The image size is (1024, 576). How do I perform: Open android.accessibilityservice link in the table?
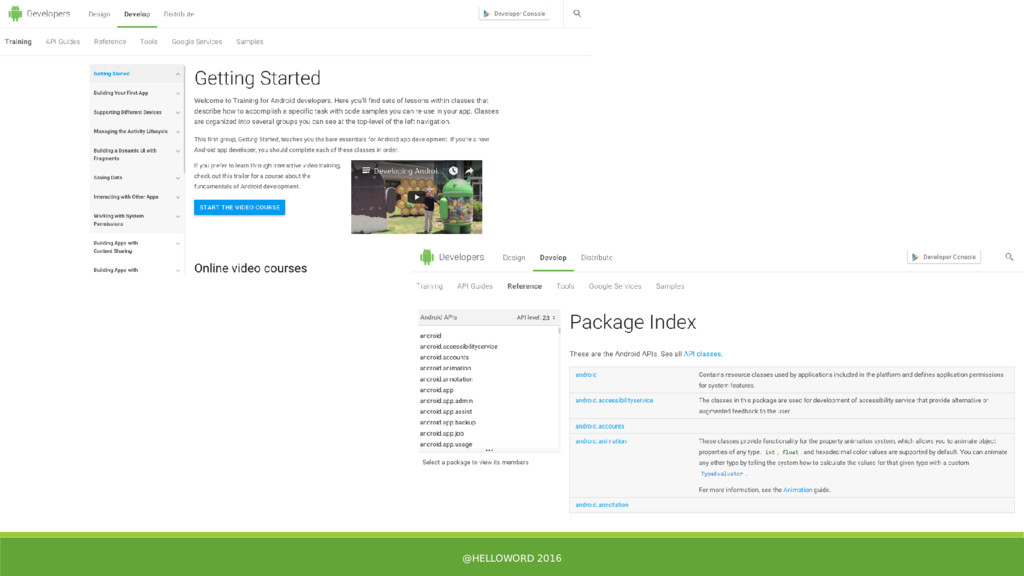614,400
